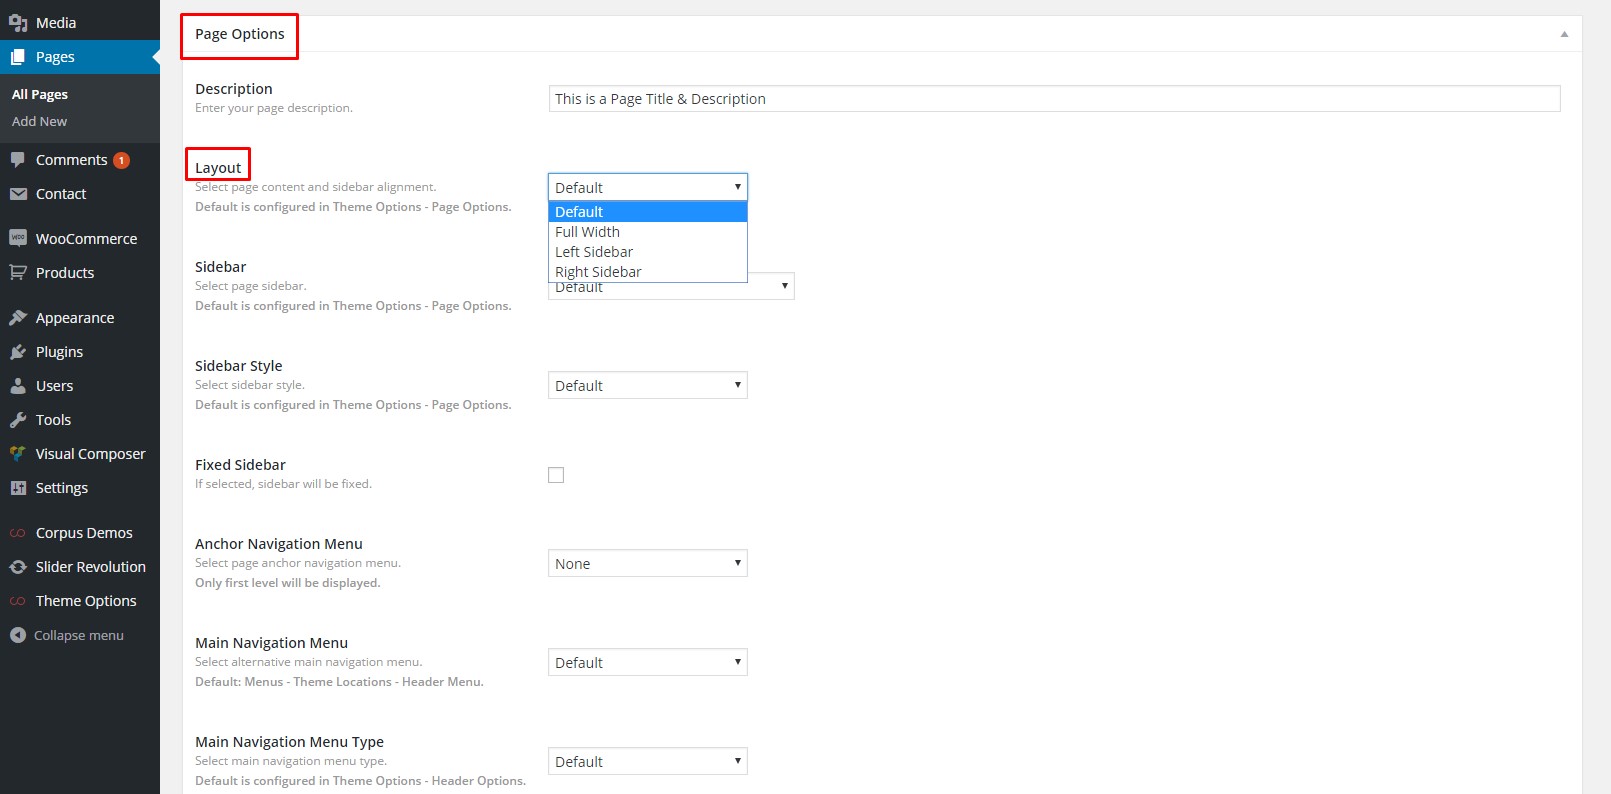Click the comments count badge

(121, 160)
